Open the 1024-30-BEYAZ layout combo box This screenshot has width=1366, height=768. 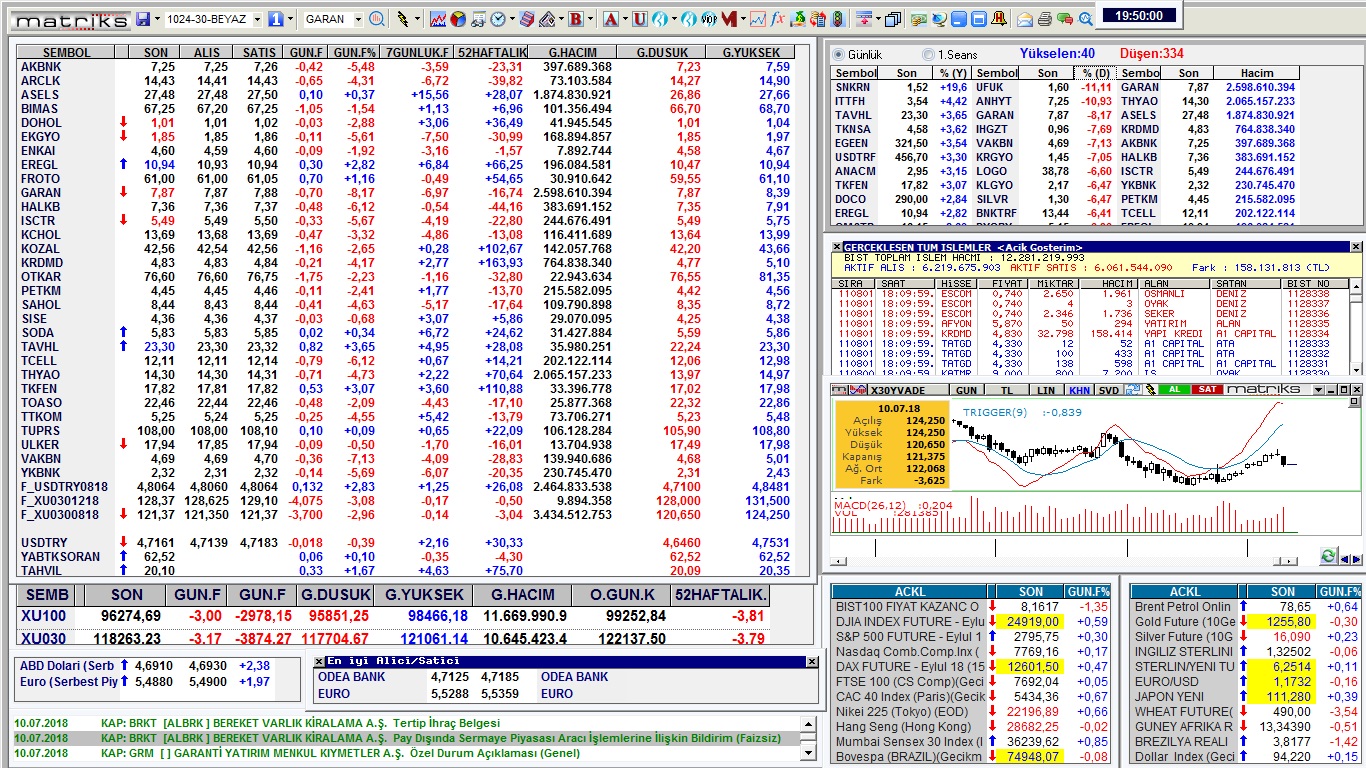point(213,19)
